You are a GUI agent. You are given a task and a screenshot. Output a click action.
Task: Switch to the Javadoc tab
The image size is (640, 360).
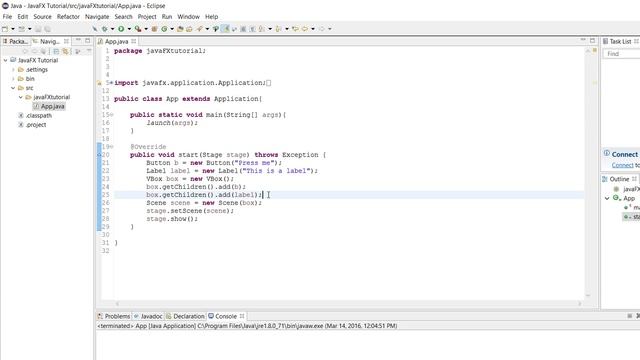148,316
